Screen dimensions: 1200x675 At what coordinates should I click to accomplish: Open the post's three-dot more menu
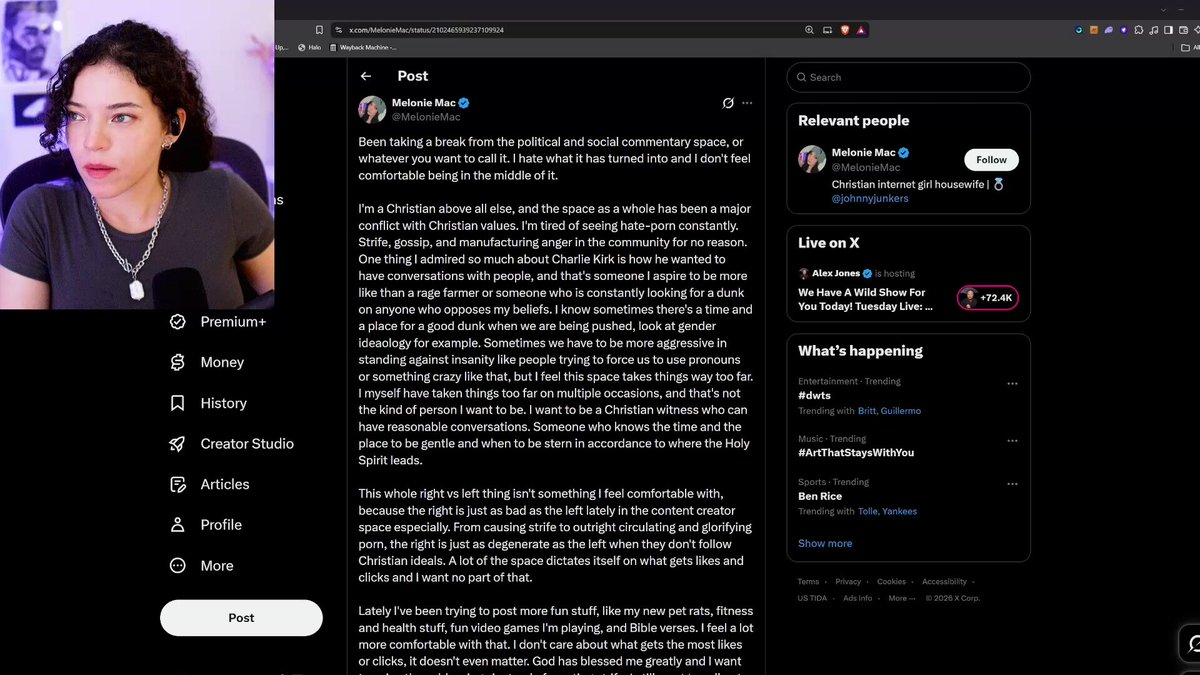747,103
